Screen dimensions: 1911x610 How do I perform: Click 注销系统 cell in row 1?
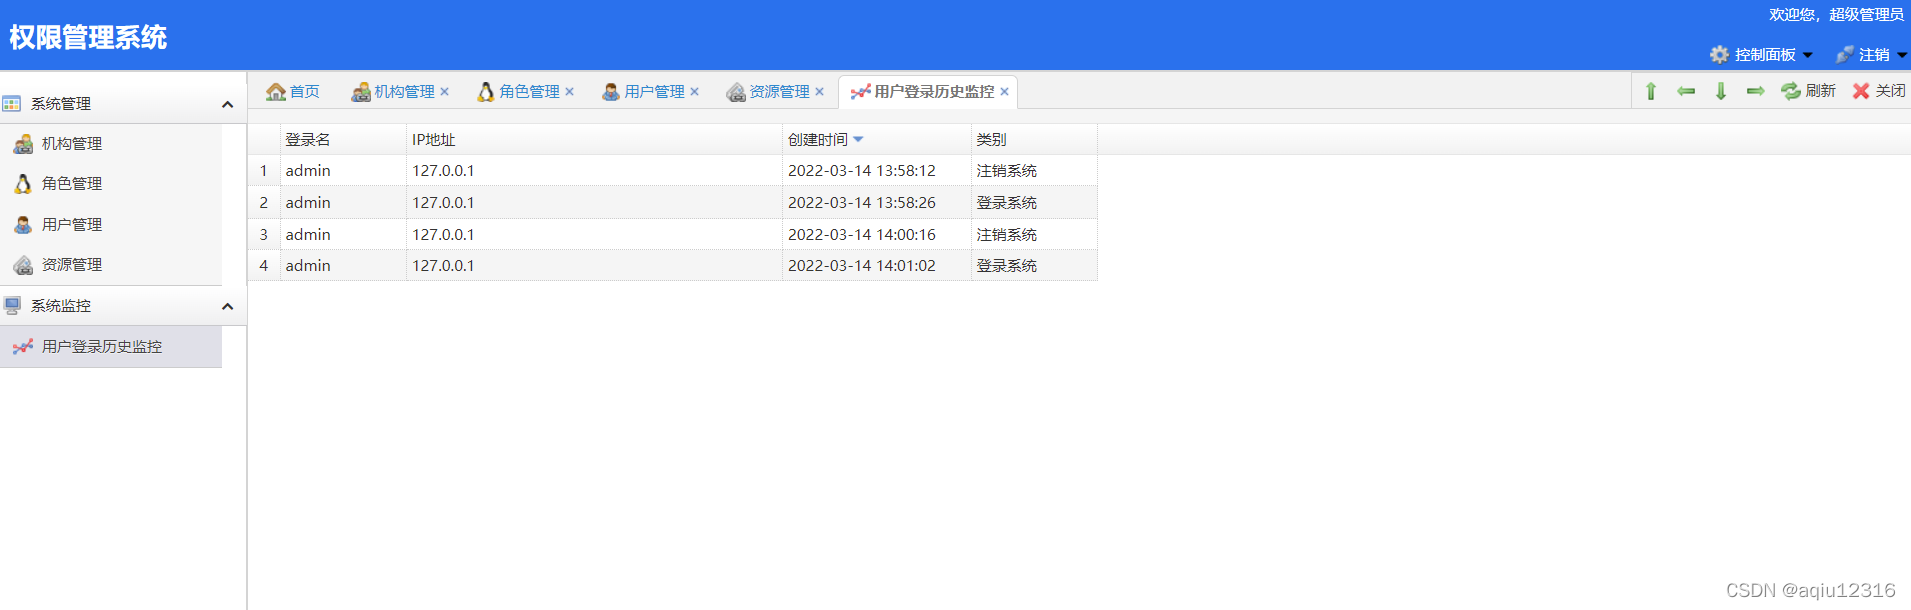click(x=1034, y=171)
